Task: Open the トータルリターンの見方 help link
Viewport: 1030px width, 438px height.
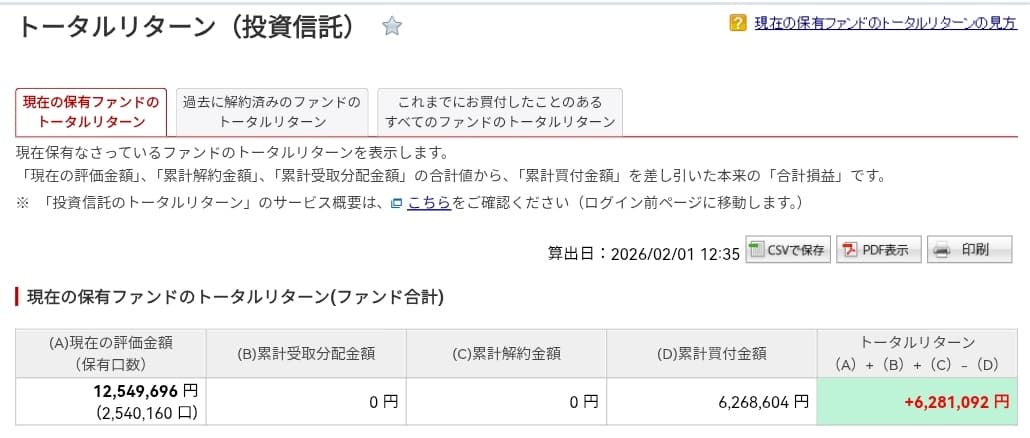Action: pyautogui.click(x=885, y=23)
